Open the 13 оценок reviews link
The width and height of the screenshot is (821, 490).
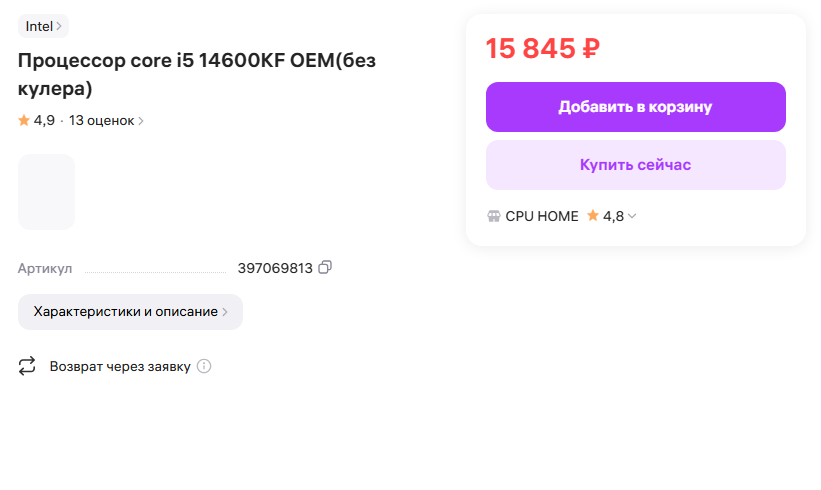(101, 121)
